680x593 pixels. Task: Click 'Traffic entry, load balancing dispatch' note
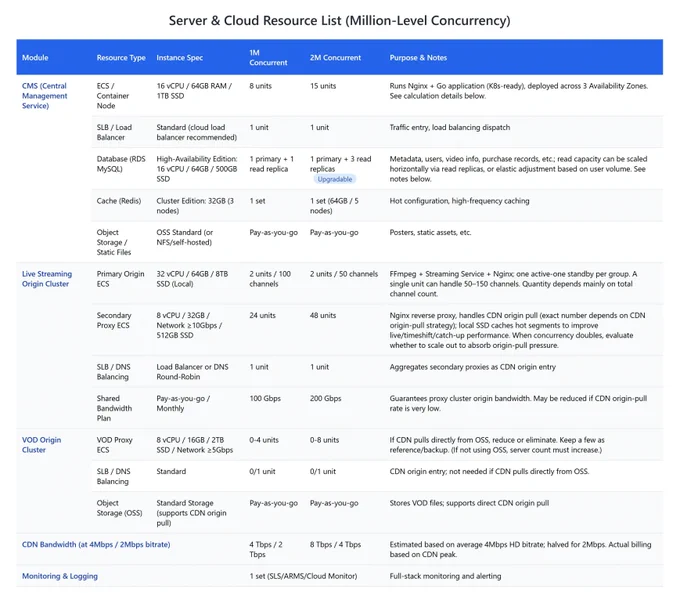pyautogui.click(x=450, y=128)
